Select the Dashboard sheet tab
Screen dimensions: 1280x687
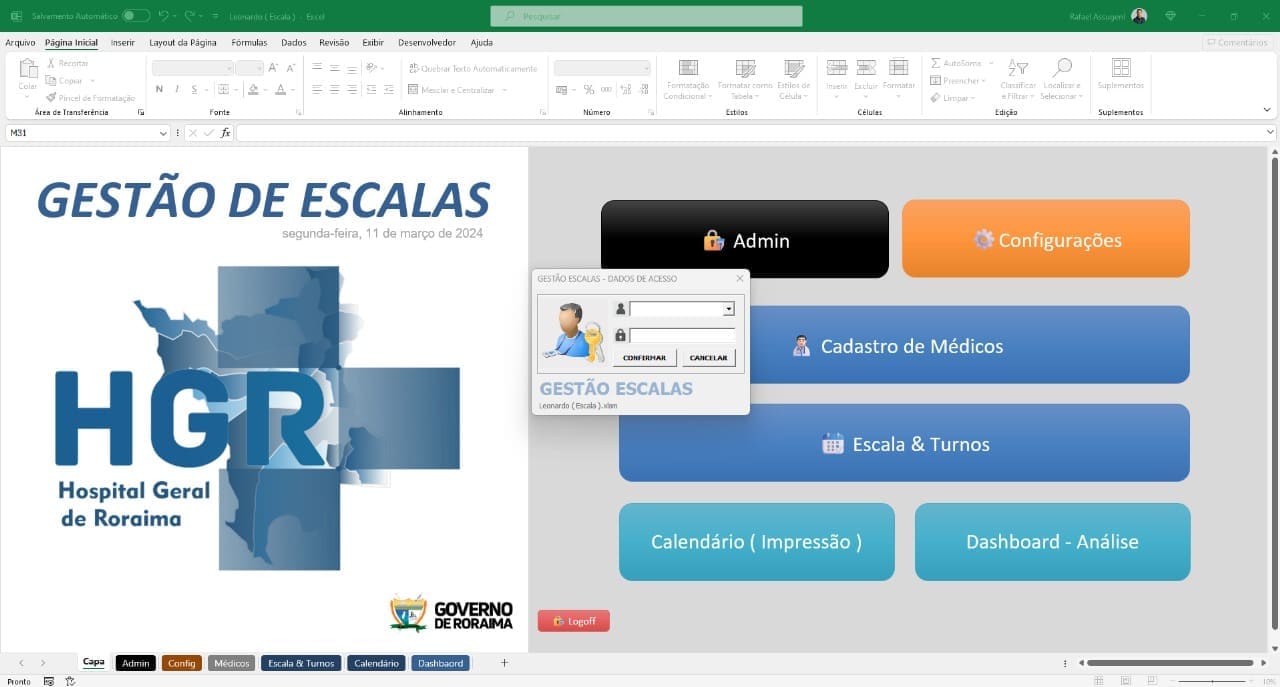point(440,663)
